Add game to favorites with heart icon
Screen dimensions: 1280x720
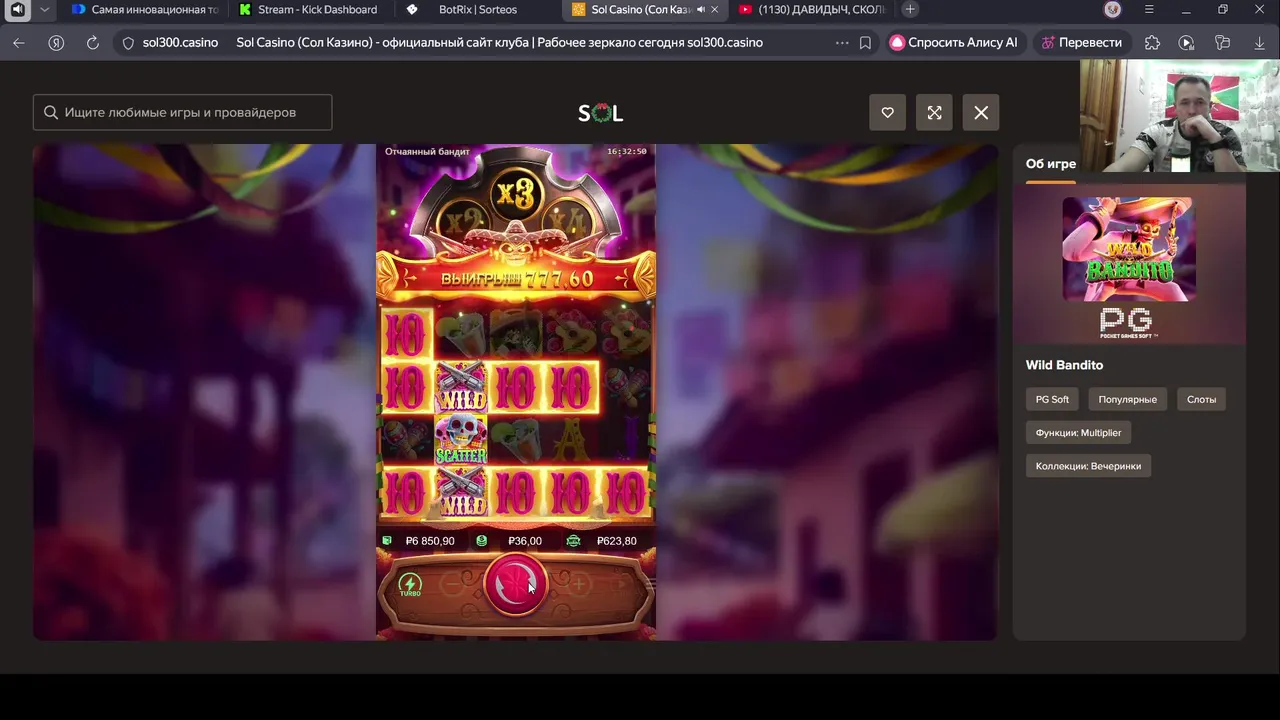tap(887, 113)
